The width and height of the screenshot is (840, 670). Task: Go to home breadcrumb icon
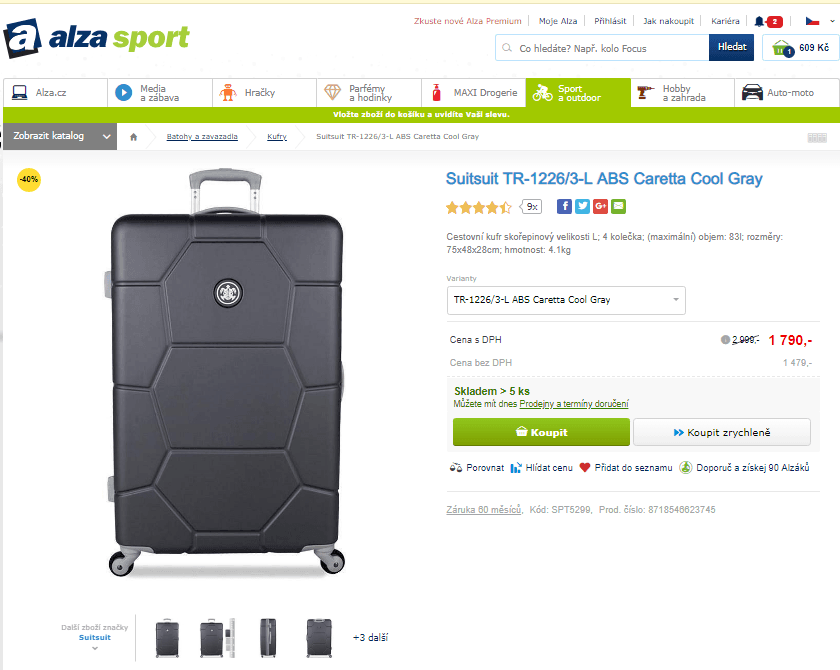(133, 136)
